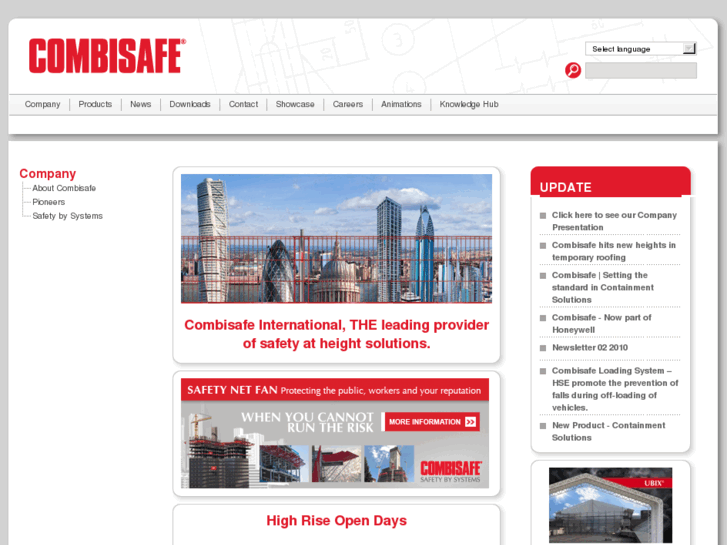Open Setting the standard in Containment link

pos(603,288)
